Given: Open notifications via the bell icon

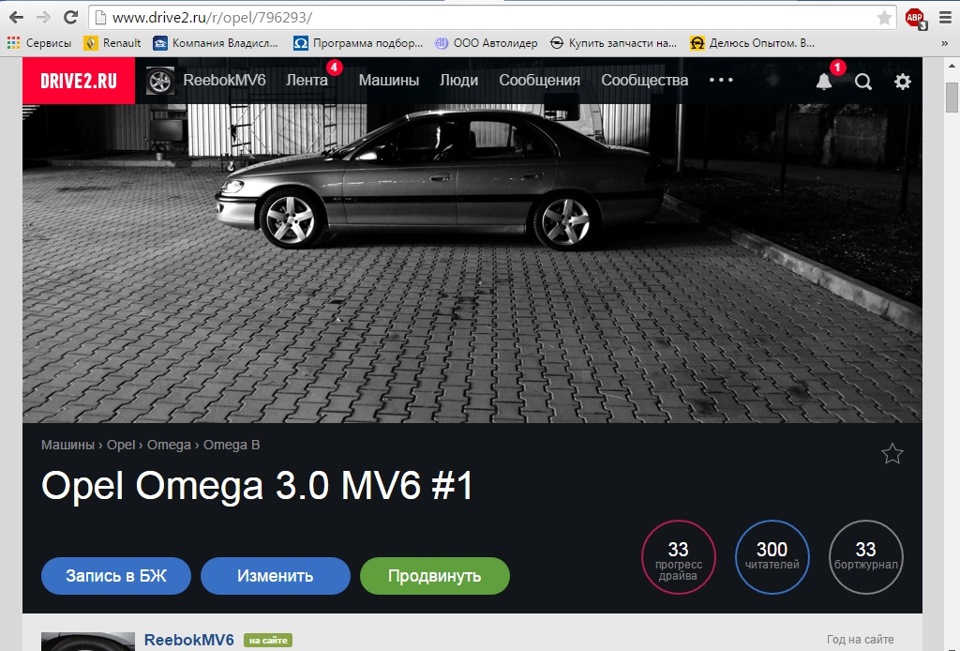Looking at the screenshot, I should pos(824,81).
